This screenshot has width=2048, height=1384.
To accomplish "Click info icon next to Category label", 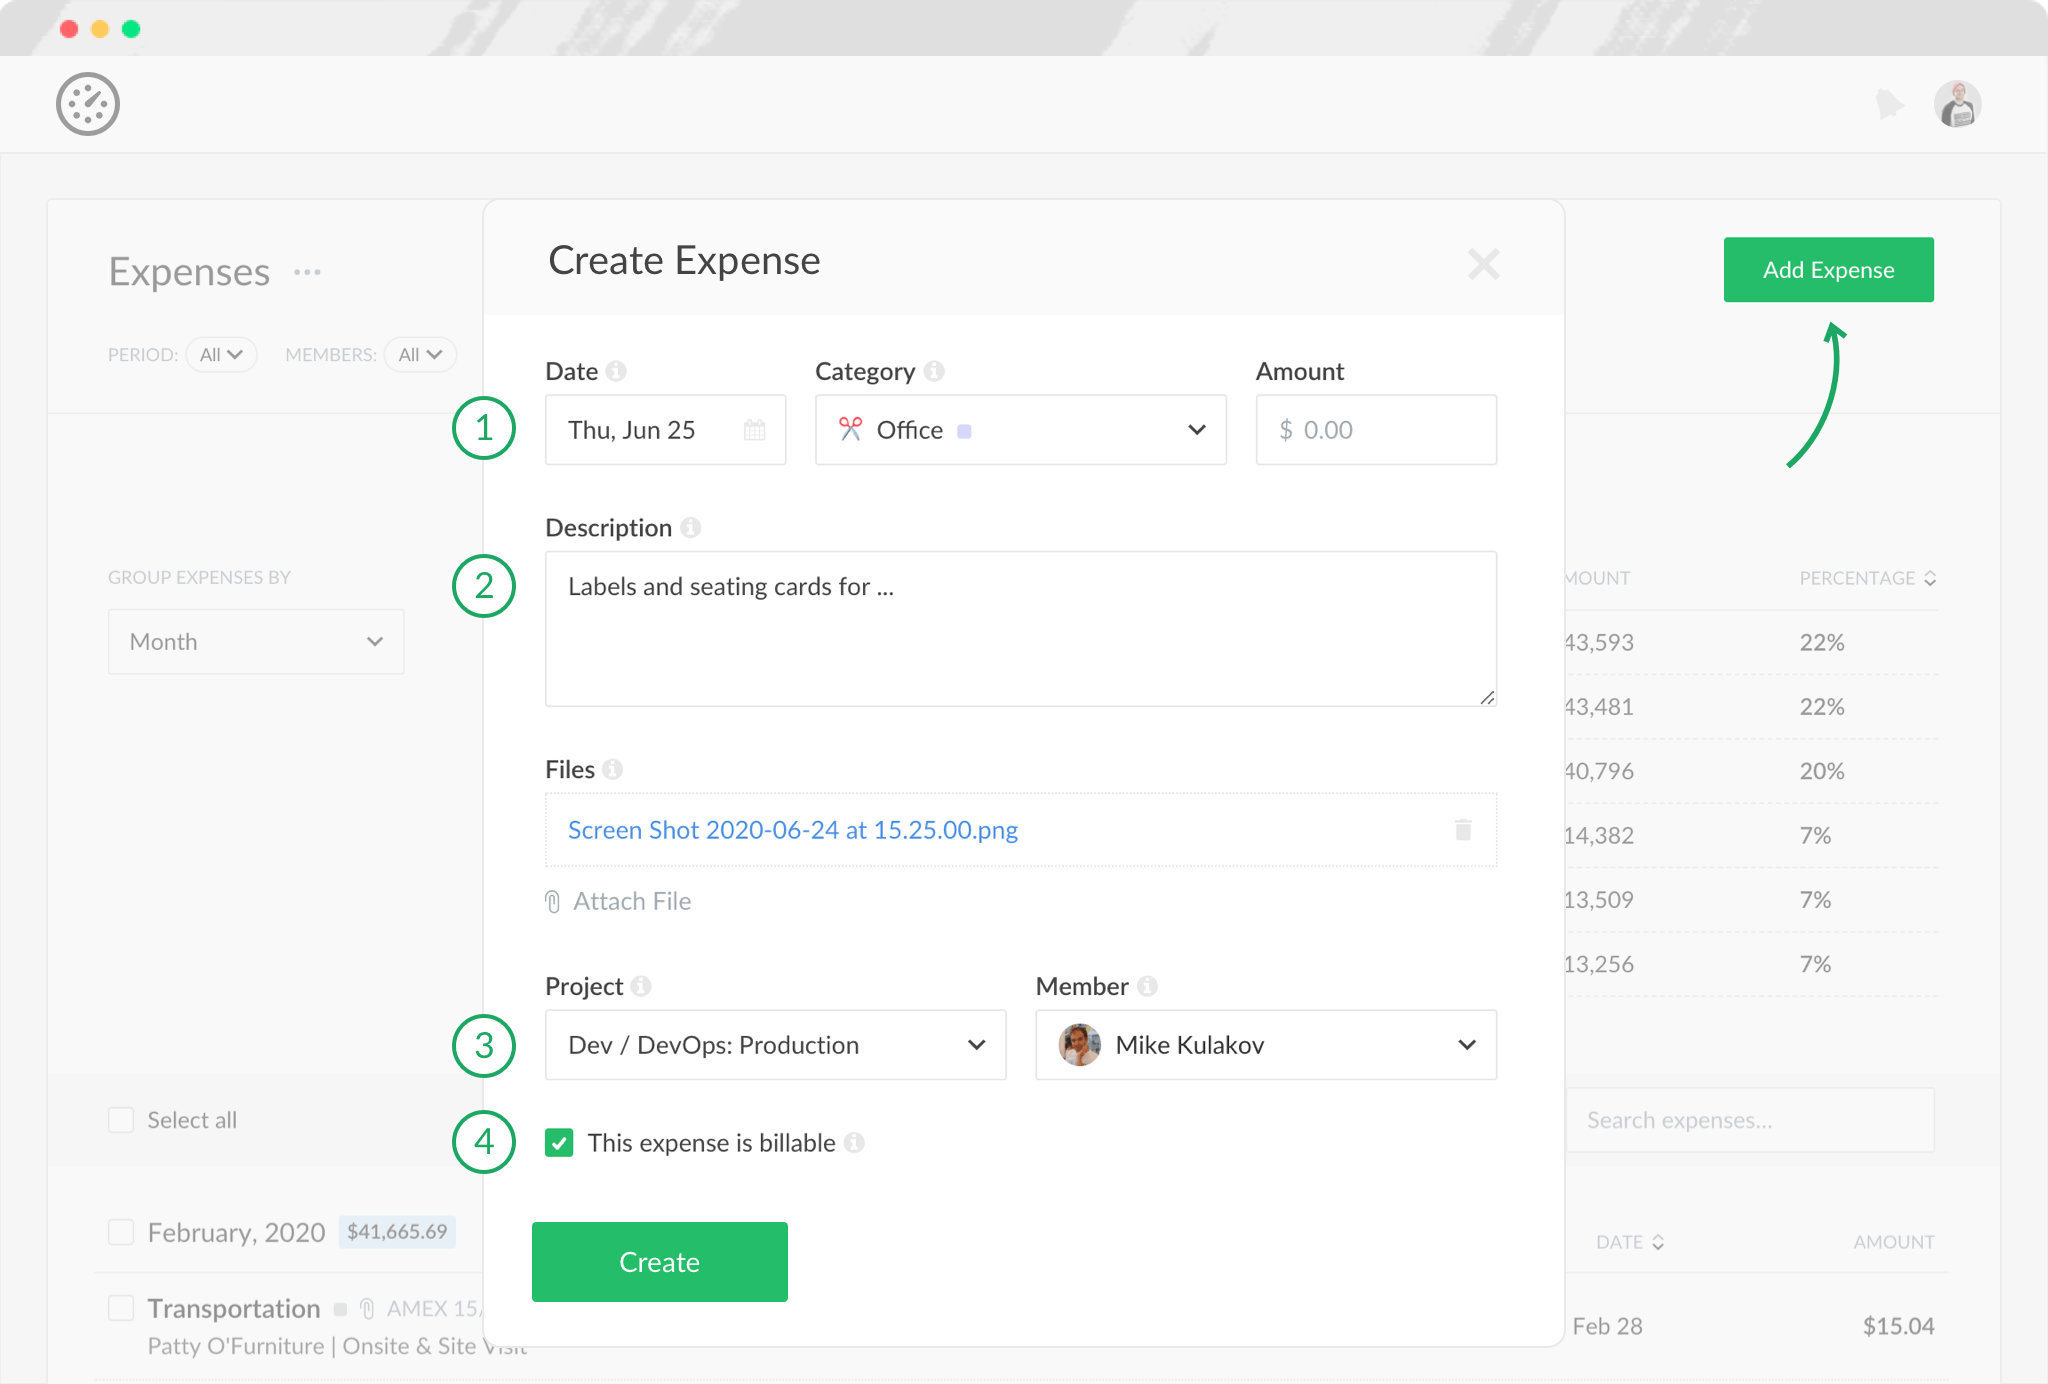I will point(934,371).
